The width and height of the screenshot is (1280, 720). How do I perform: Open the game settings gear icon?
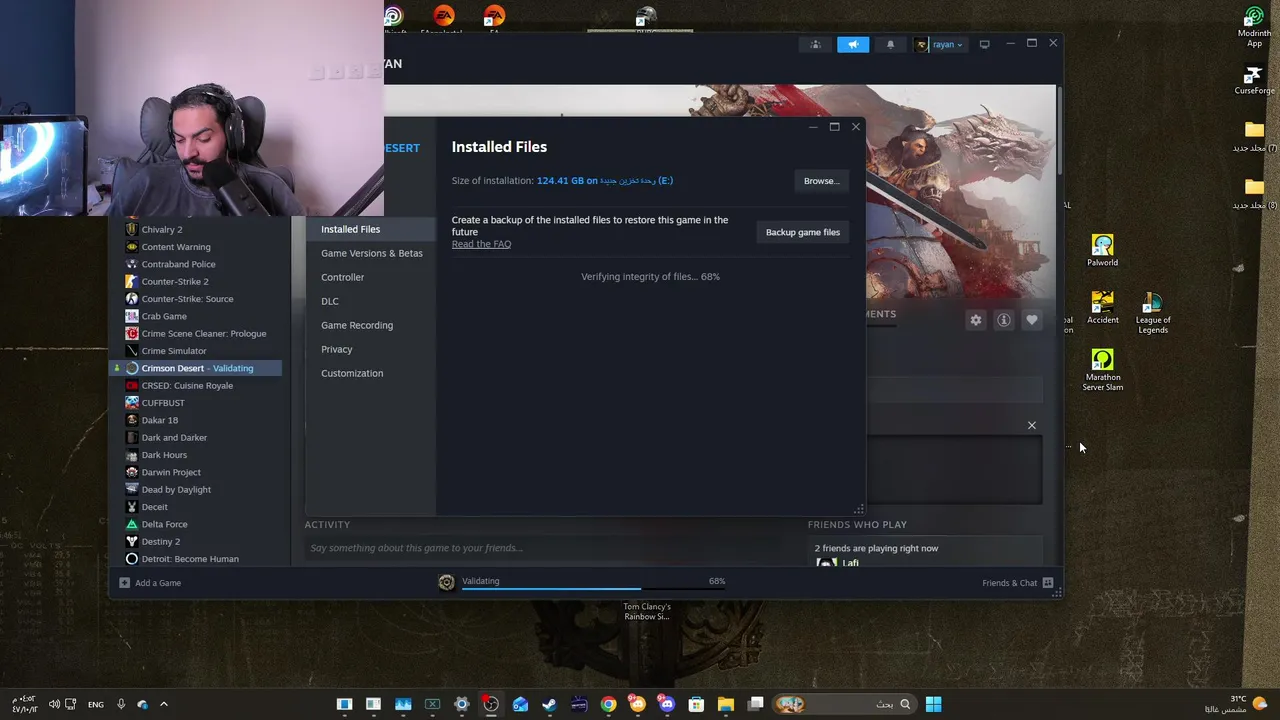tap(976, 320)
